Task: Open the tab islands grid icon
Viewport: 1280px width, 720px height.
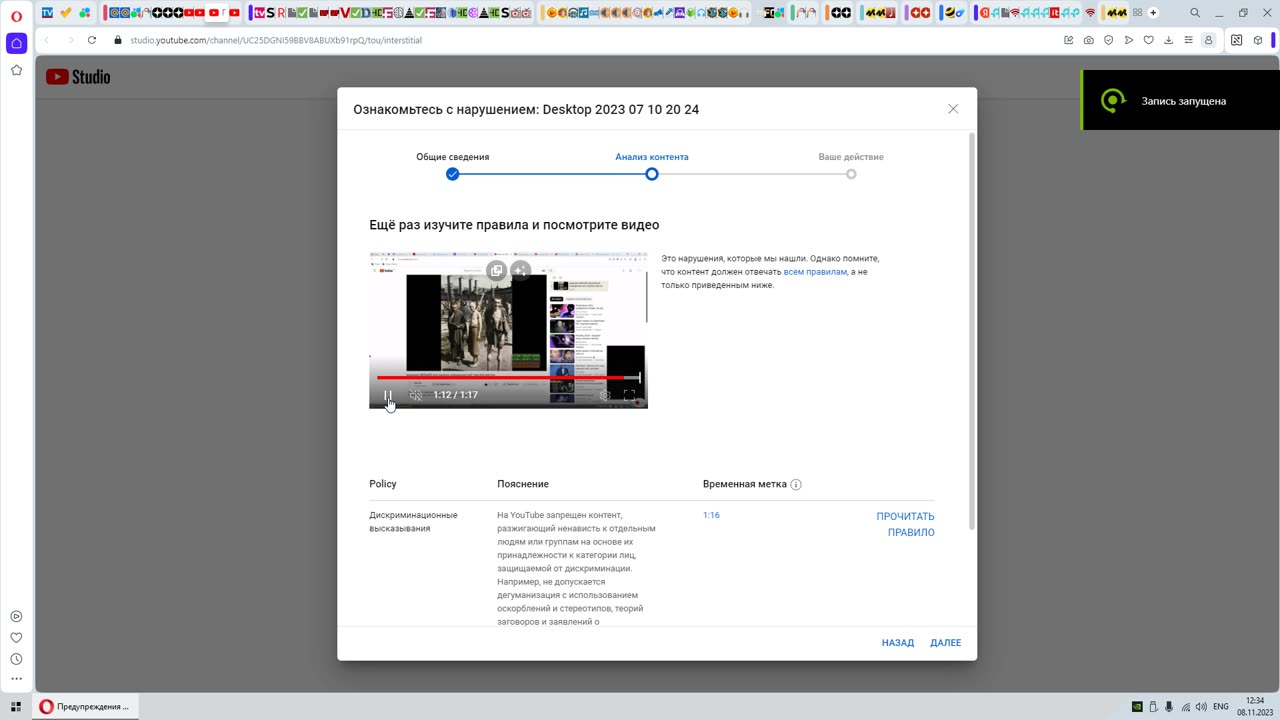Action: (x=1137, y=13)
